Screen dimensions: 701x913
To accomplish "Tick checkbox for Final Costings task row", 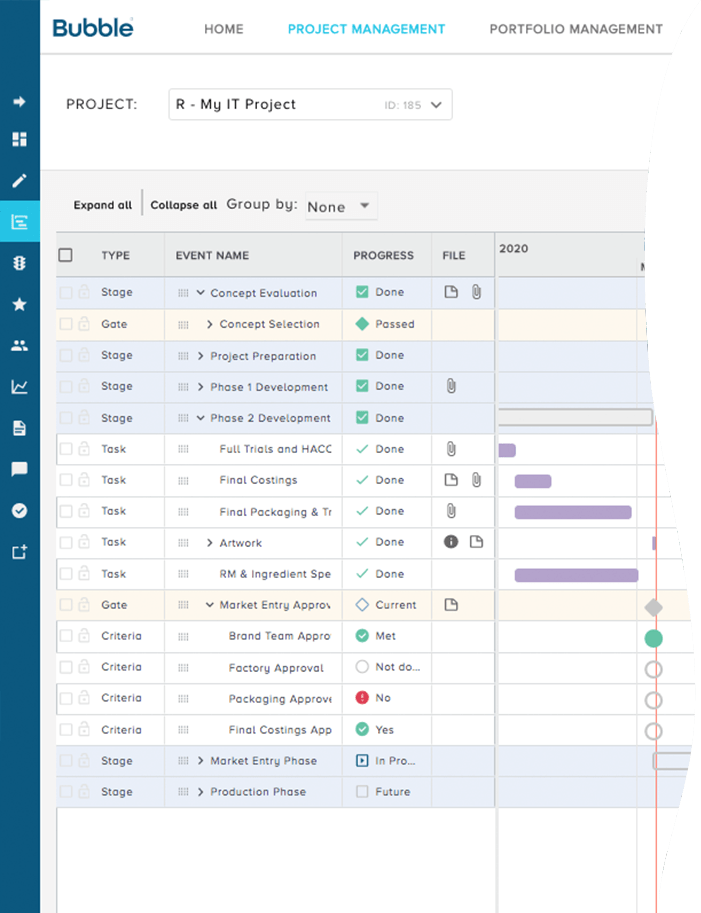I will click(66, 480).
